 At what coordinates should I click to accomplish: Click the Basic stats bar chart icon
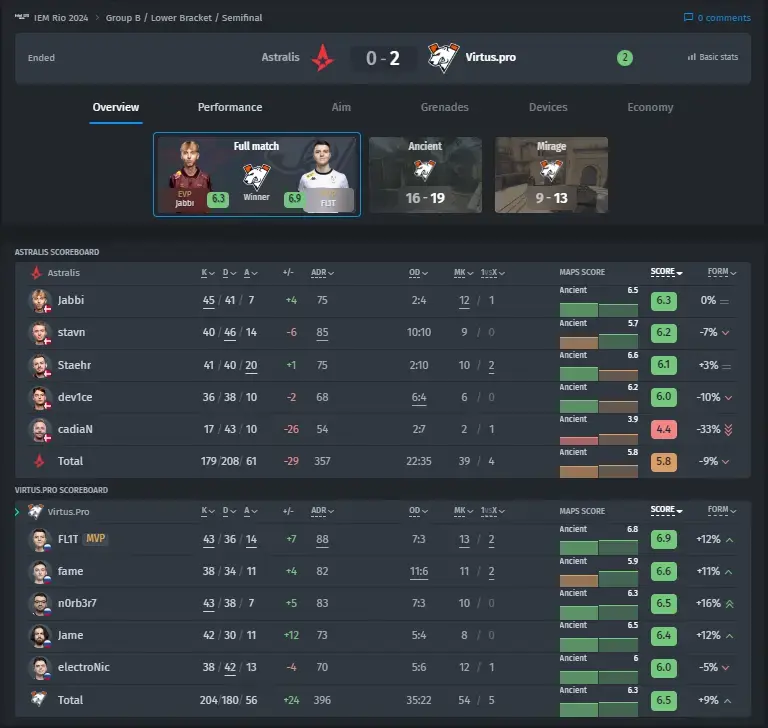692,57
